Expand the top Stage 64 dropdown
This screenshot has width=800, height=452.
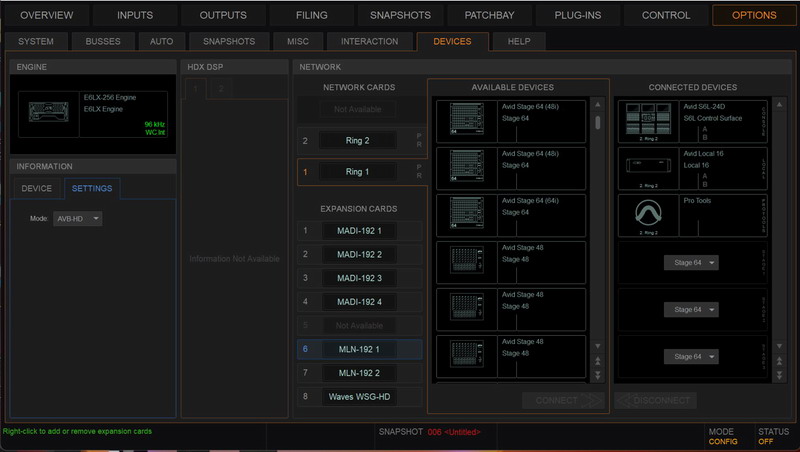[x=692, y=263]
